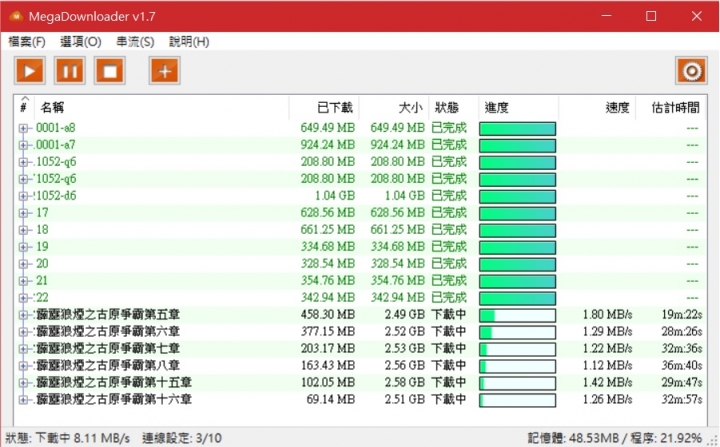Screen dimensions: 720x447
Task: Select the 霹靂狼煙之古原爭霸第七章 entry
Action: point(108,349)
